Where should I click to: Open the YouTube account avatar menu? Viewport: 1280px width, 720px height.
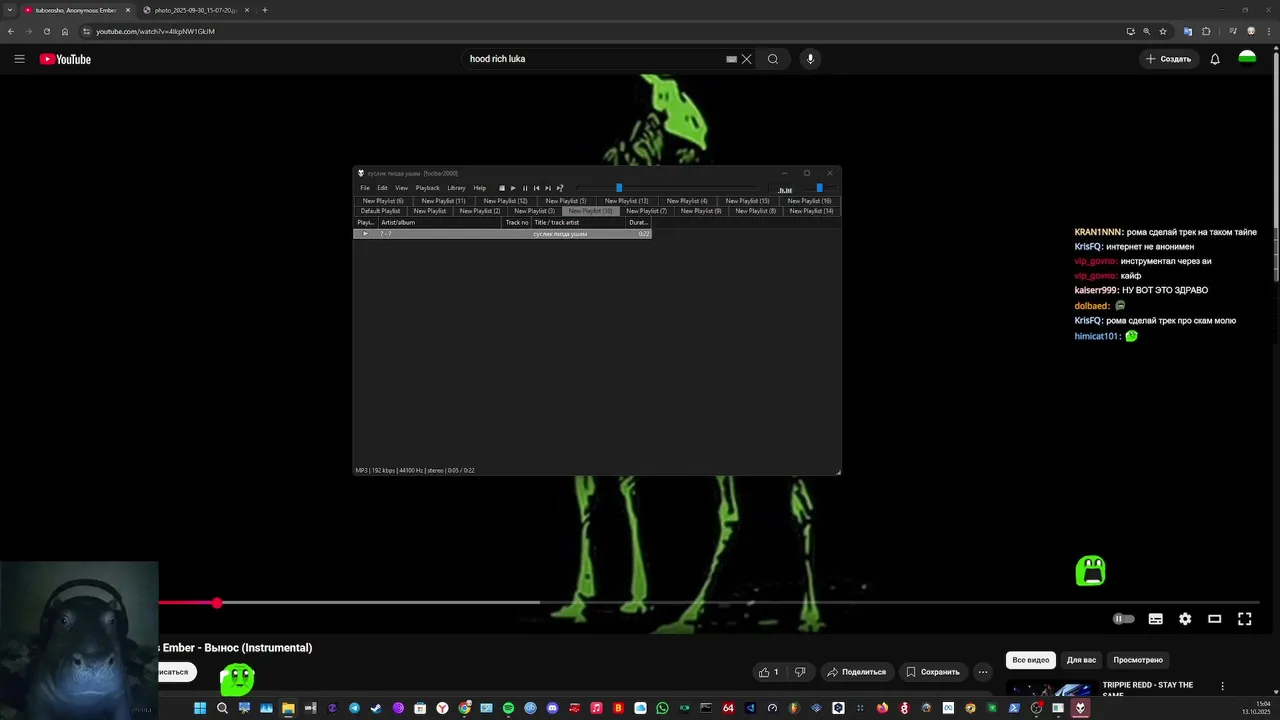[1247, 59]
